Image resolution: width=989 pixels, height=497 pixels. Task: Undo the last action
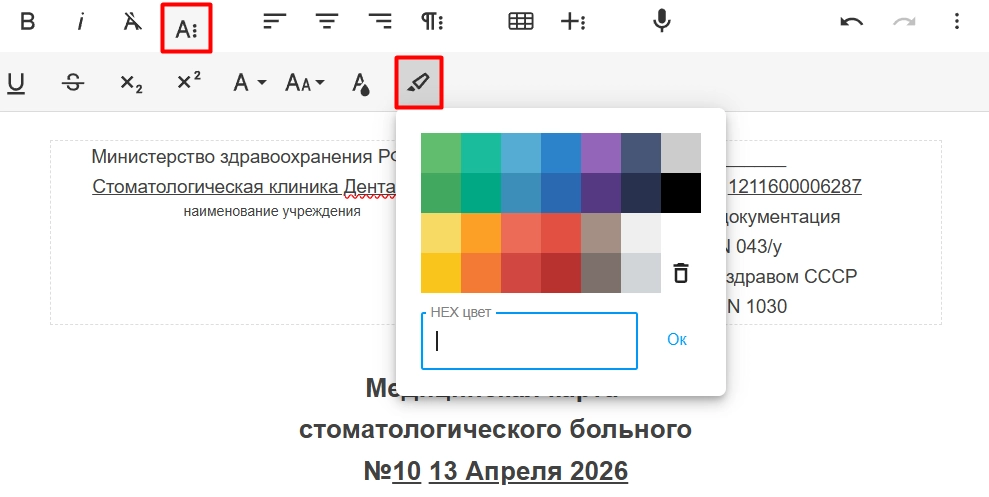click(851, 22)
